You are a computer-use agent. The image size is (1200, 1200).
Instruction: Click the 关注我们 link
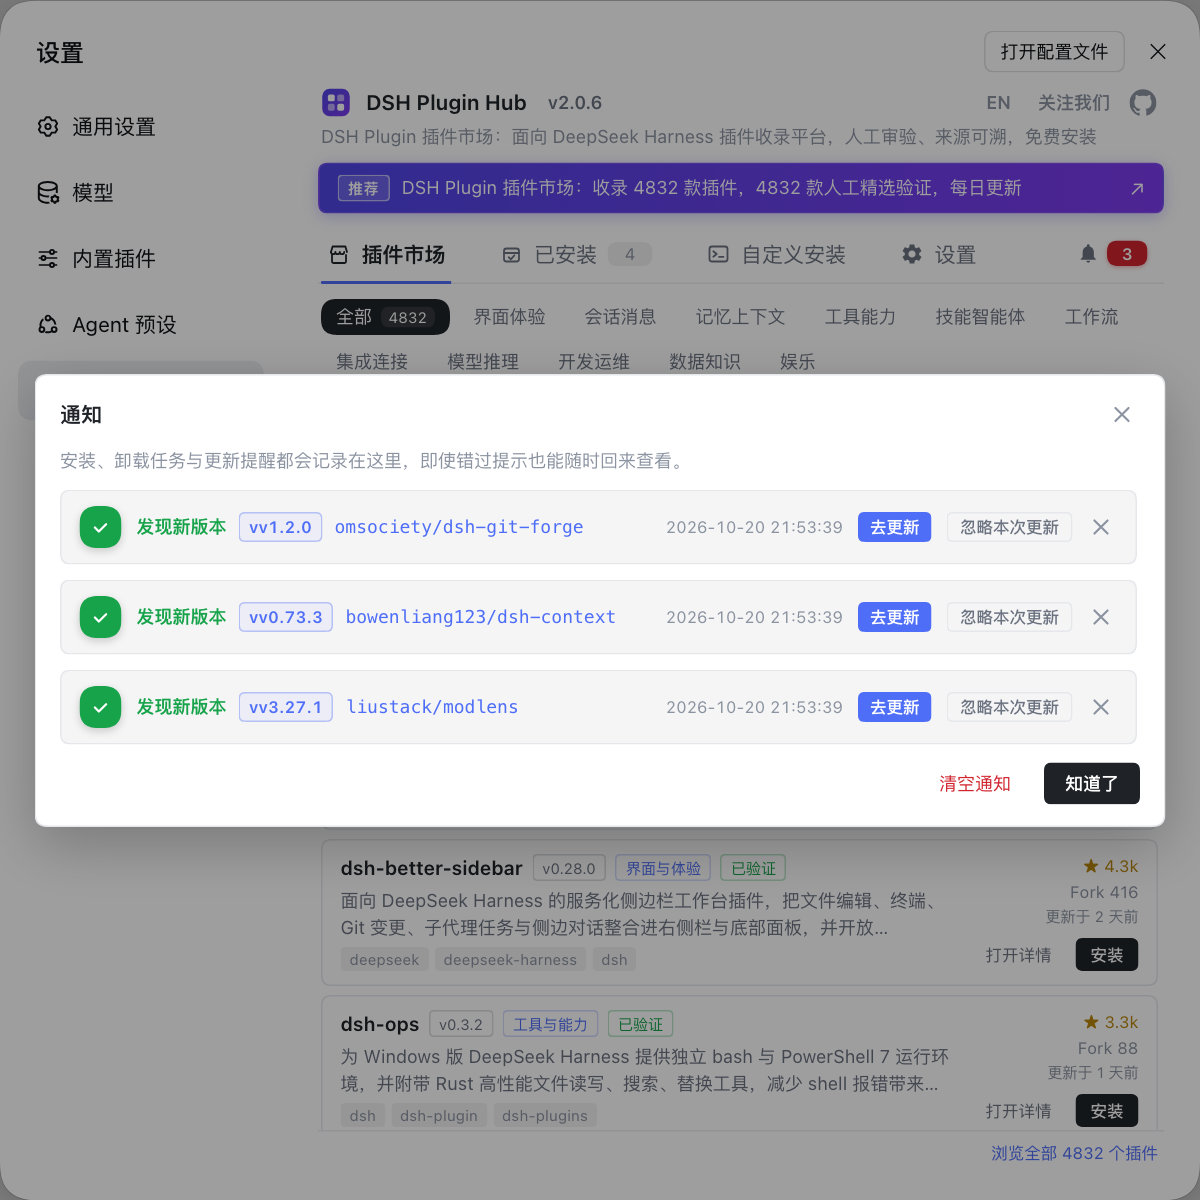pos(1074,103)
